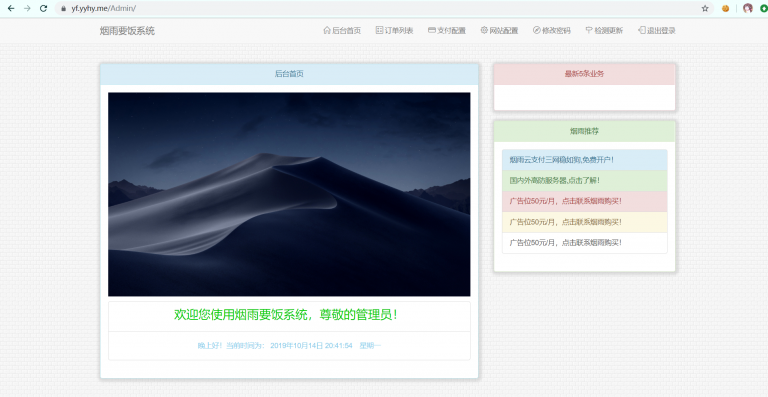Screen dimensions: 768x397
Task: Choose 检测更新 in the navigation bar
Action: tap(604, 30)
